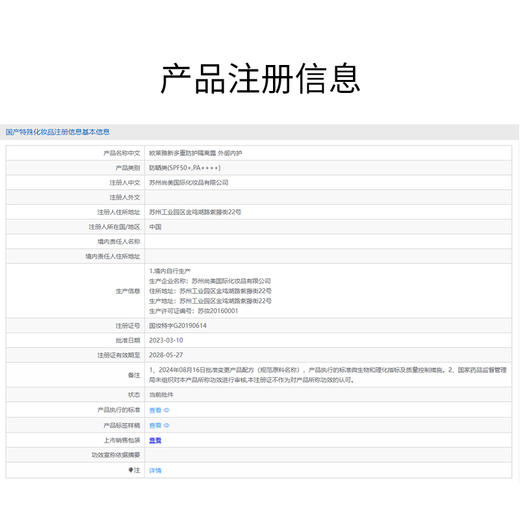Select the expiry date 2028-05-27

pos(166,355)
